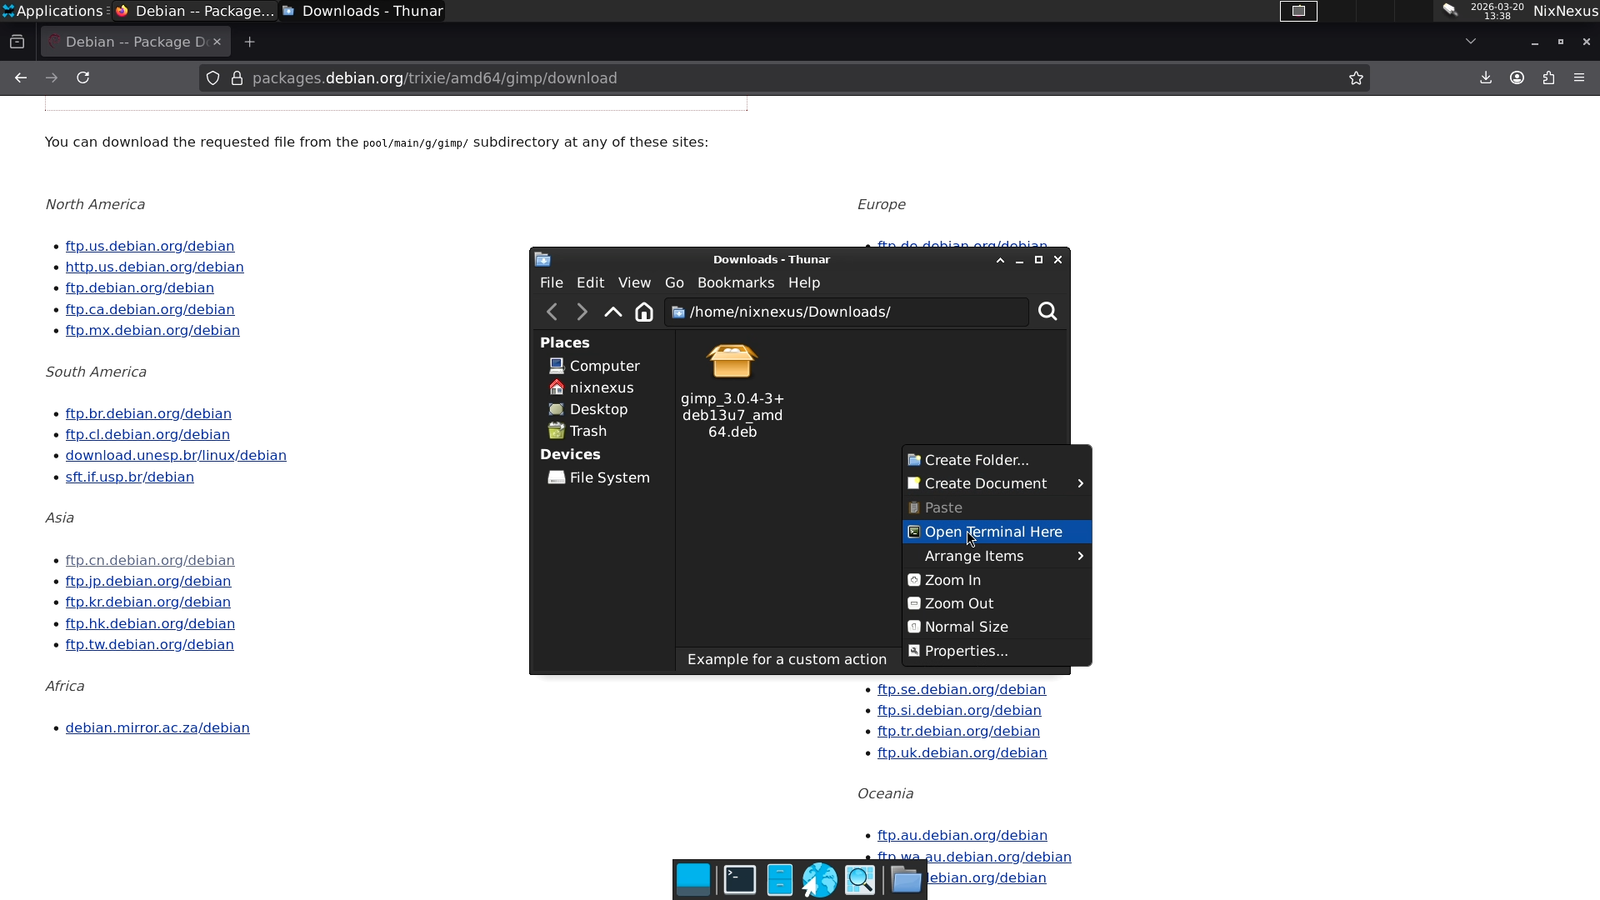
Task: Select Computer in Thunar Places
Action: tap(603, 366)
